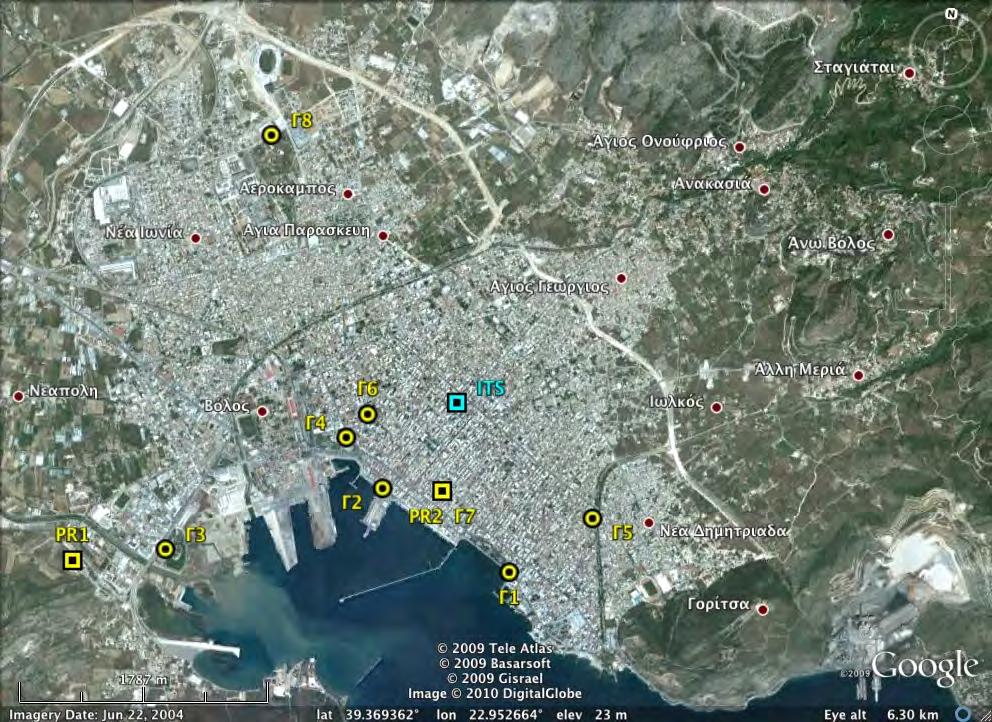Select the PR1 yellow square placemark
This screenshot has height=722, width=992.
coord(73,561)
